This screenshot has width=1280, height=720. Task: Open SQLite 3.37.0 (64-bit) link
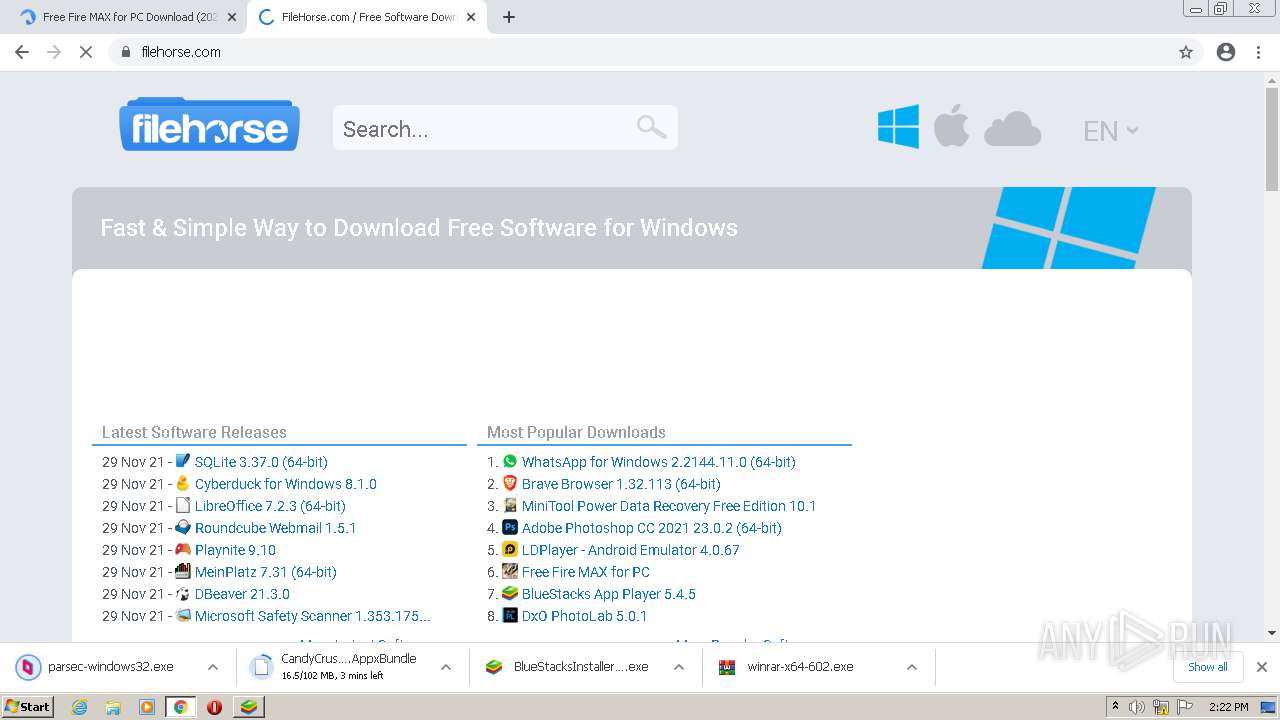[x=261, y=462]
